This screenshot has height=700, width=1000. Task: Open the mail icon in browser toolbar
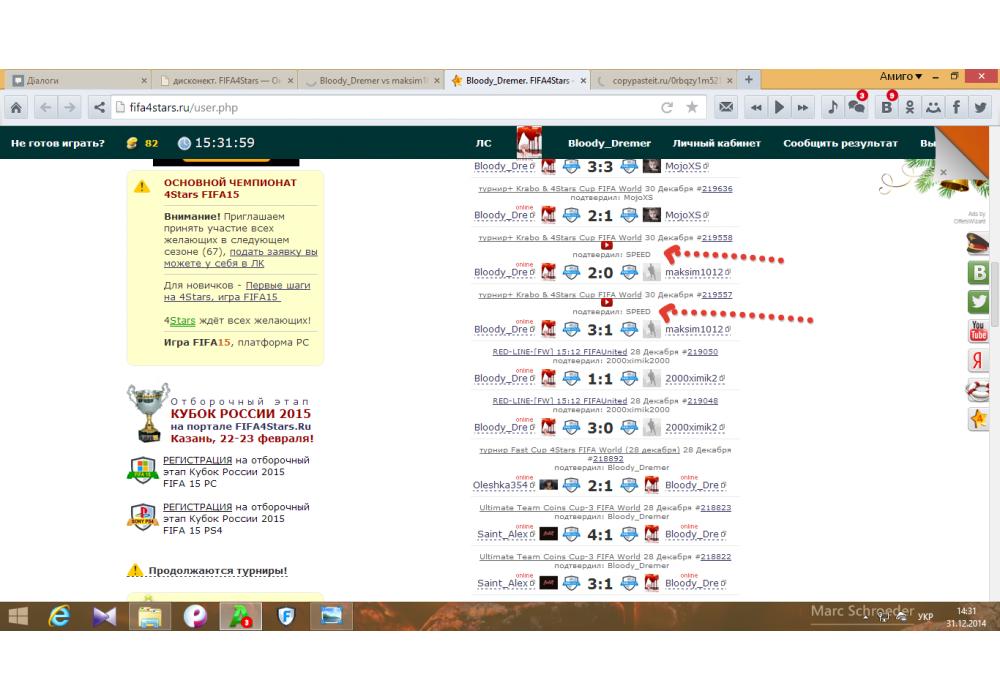(728, 107)
